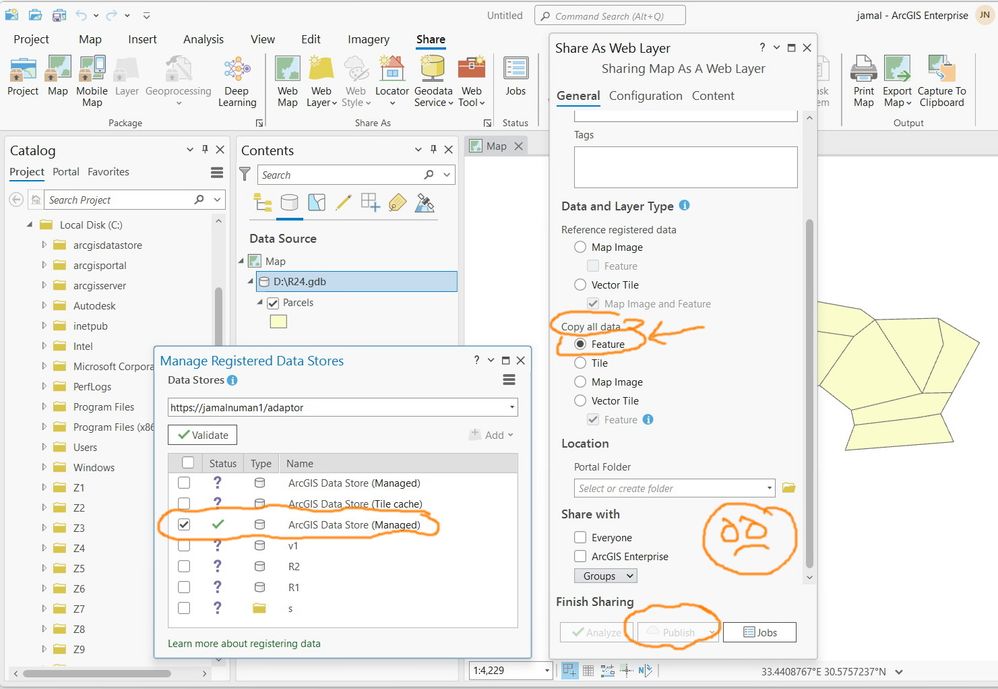Select Map Image under Reference registered data
This screenshot has width=998, height=689.
click(x=580, y=247)
